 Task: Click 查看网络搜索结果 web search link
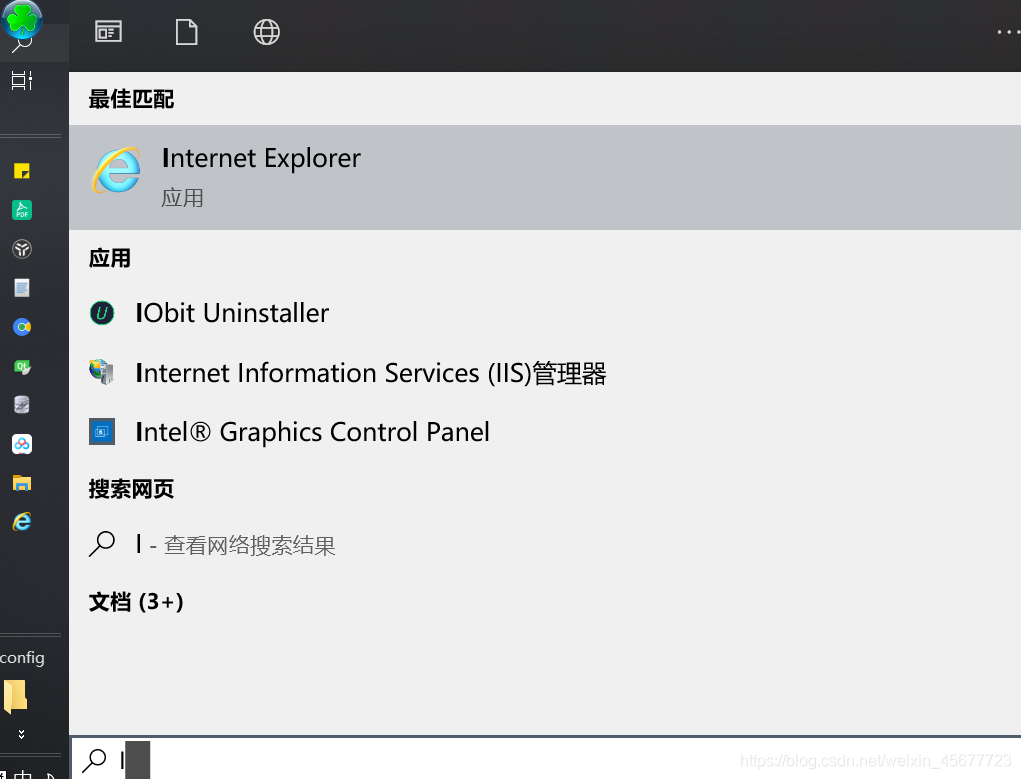click(249, 545)
